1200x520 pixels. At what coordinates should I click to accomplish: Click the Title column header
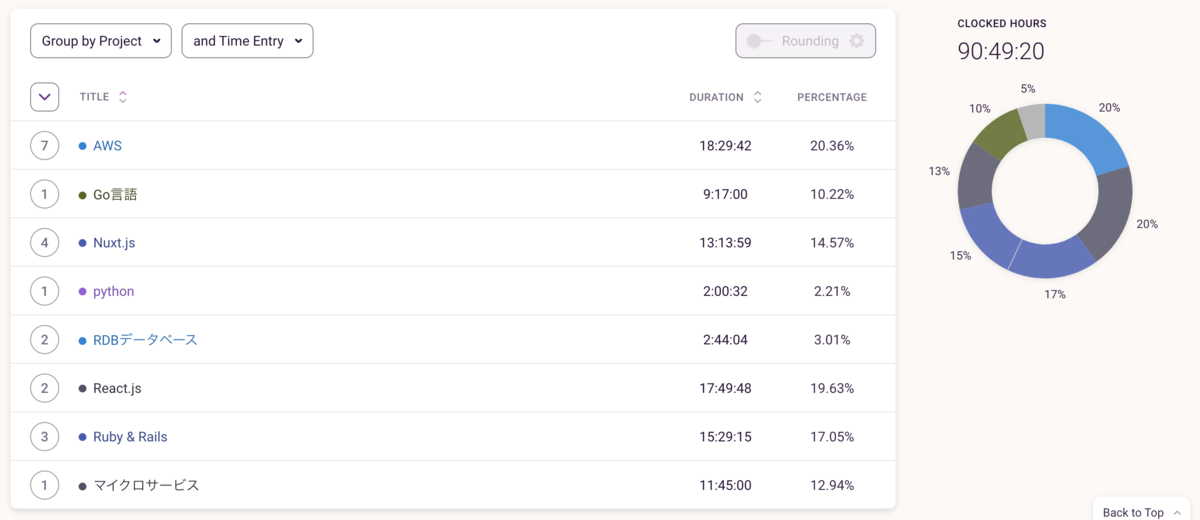[x=94, y=97]
